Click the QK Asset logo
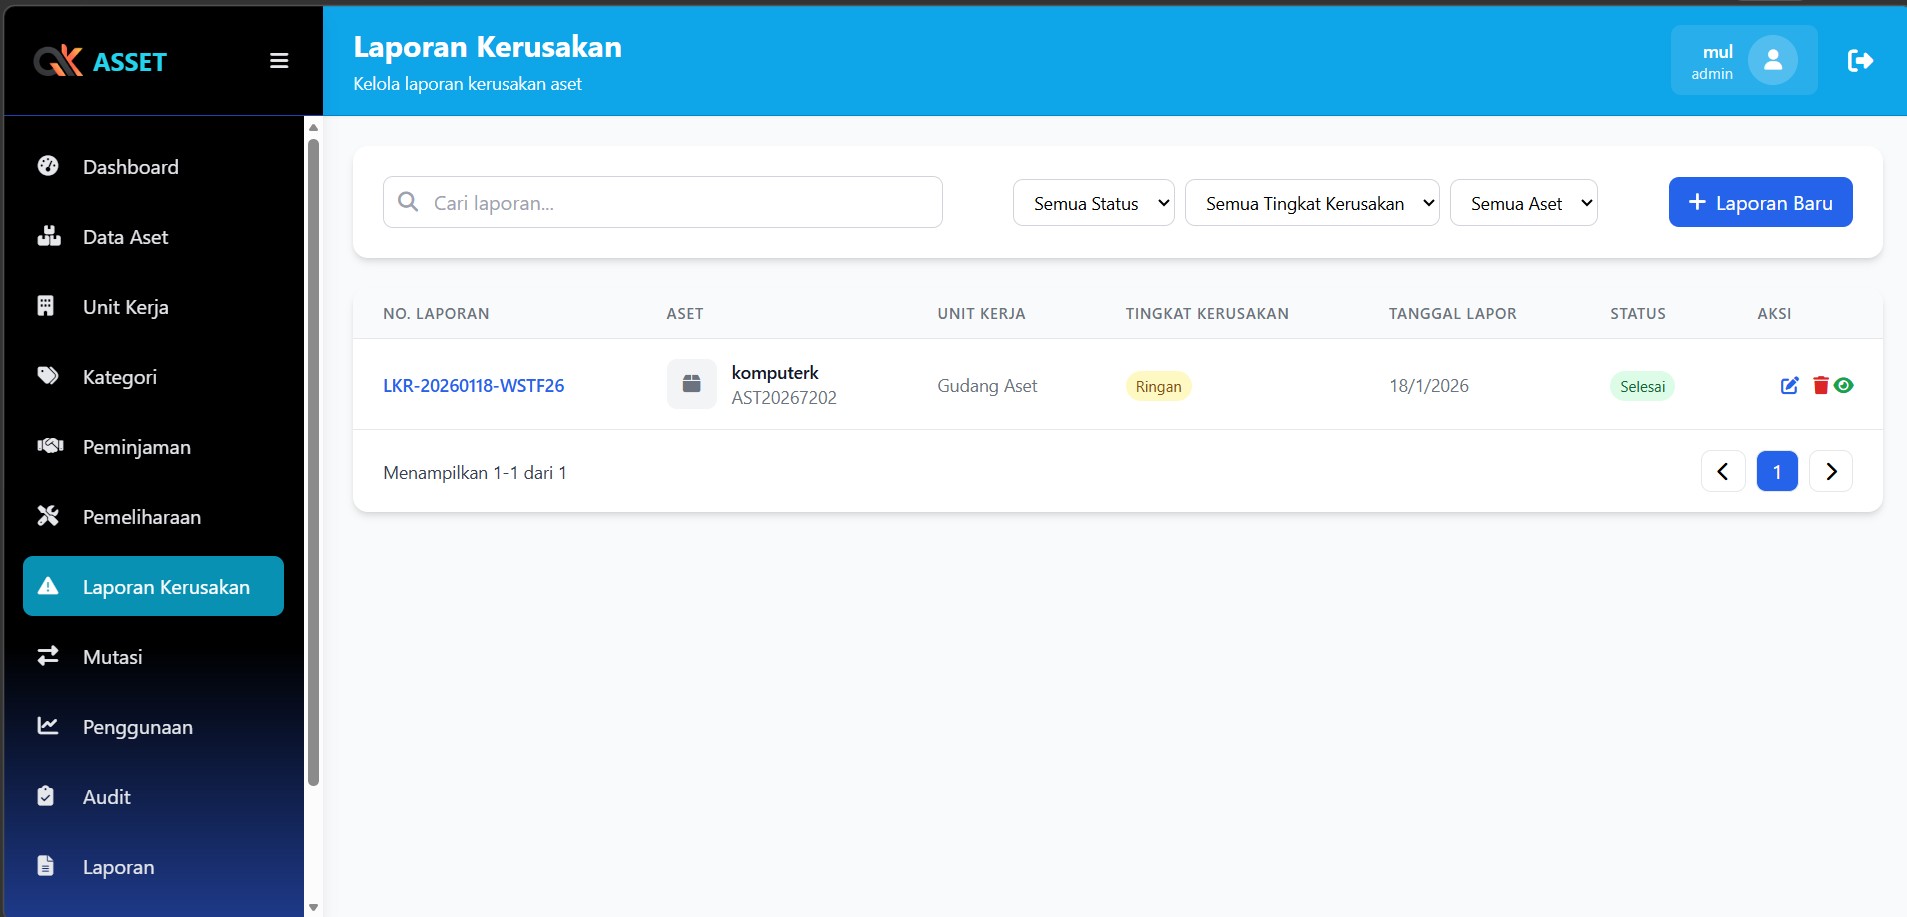Screen dimensions: 1907x917 (100, 61)
